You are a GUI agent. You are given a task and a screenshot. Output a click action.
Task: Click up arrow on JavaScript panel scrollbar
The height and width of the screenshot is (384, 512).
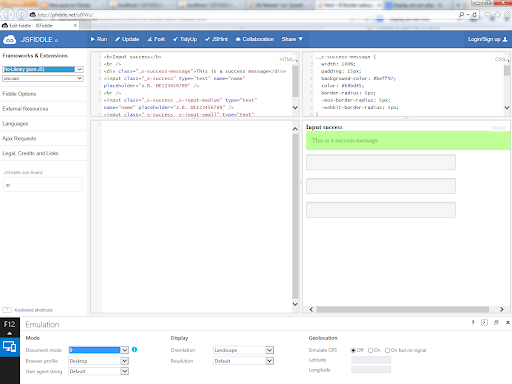(295, 129)
